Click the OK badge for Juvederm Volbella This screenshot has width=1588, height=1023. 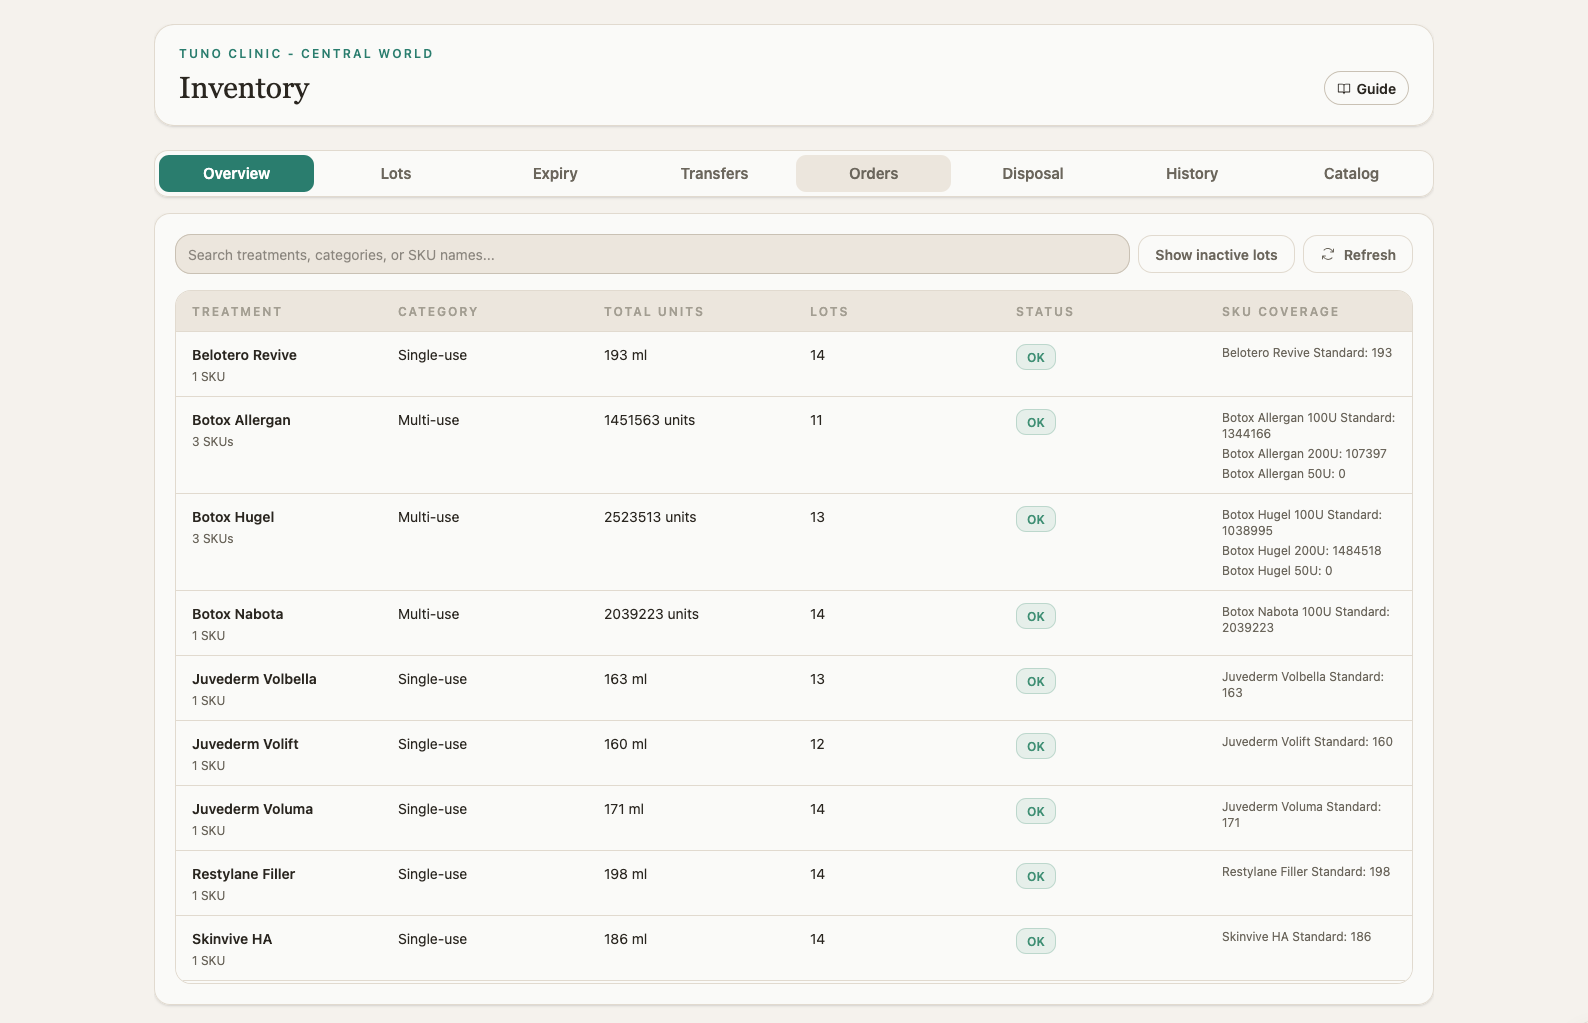click(1036, 681)
